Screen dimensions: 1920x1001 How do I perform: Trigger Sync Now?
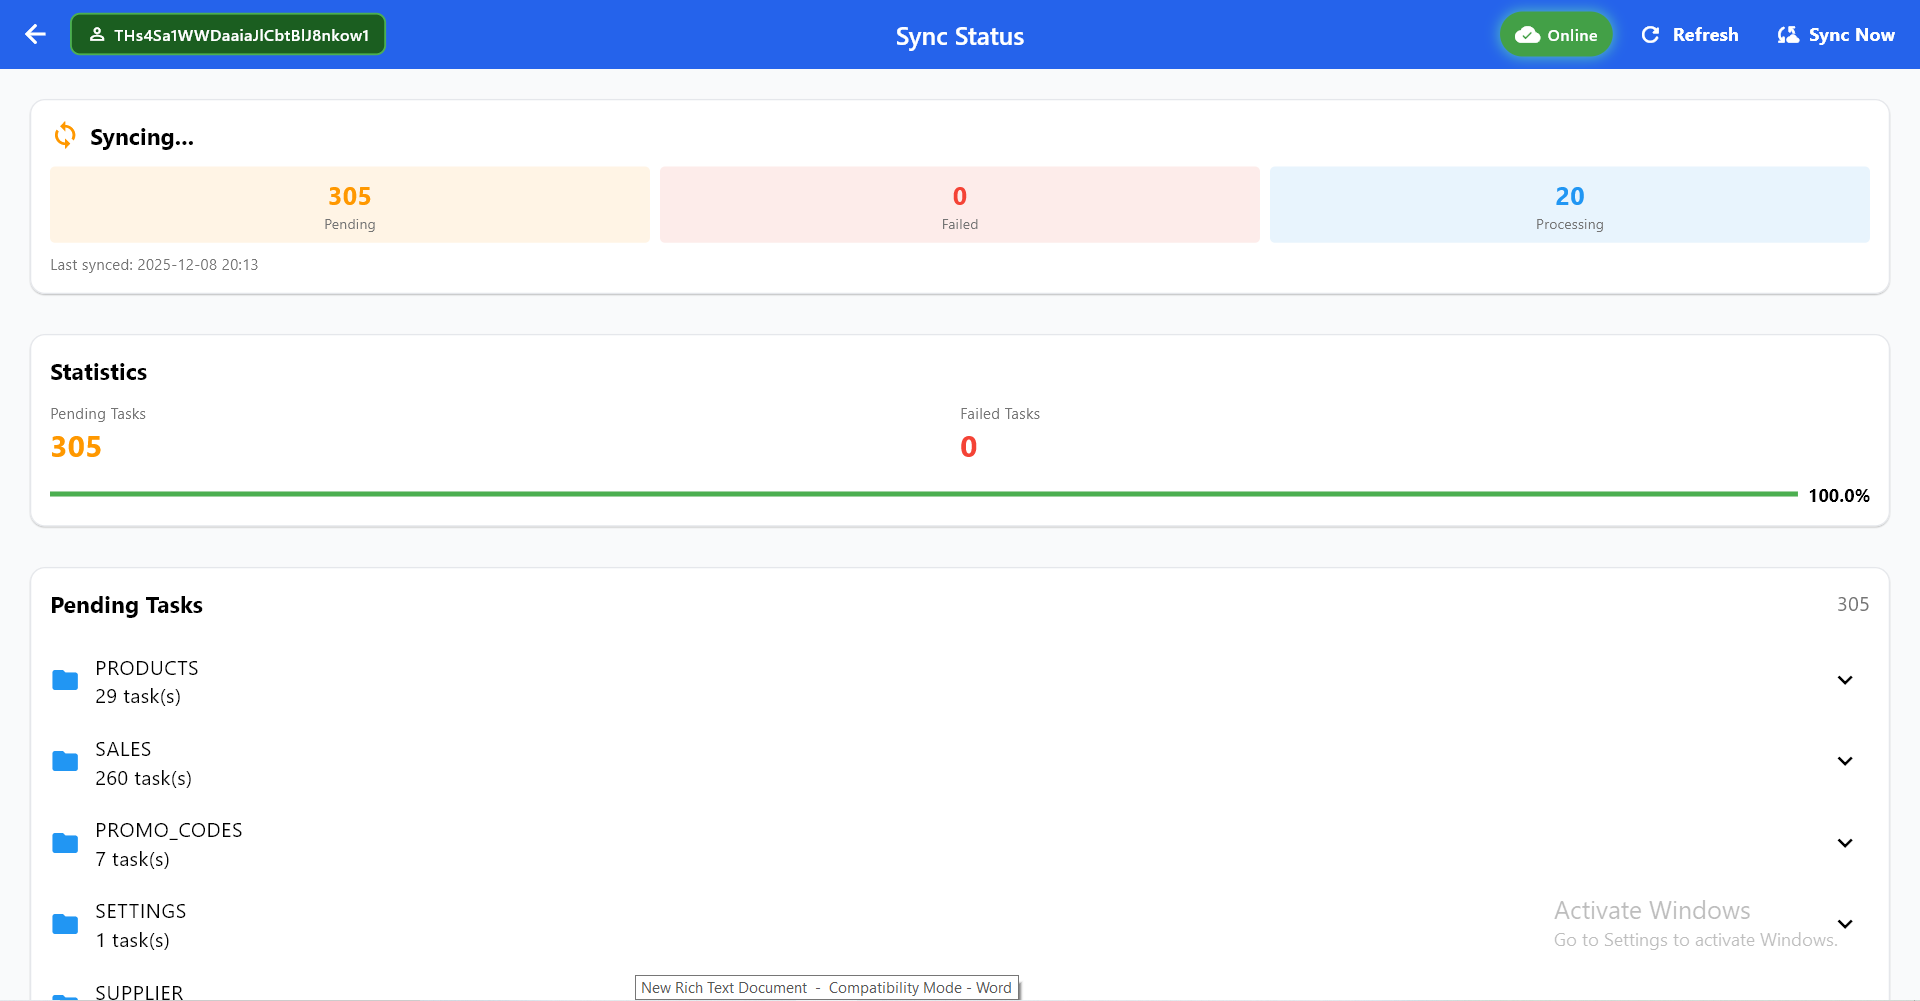point(1836,34)
